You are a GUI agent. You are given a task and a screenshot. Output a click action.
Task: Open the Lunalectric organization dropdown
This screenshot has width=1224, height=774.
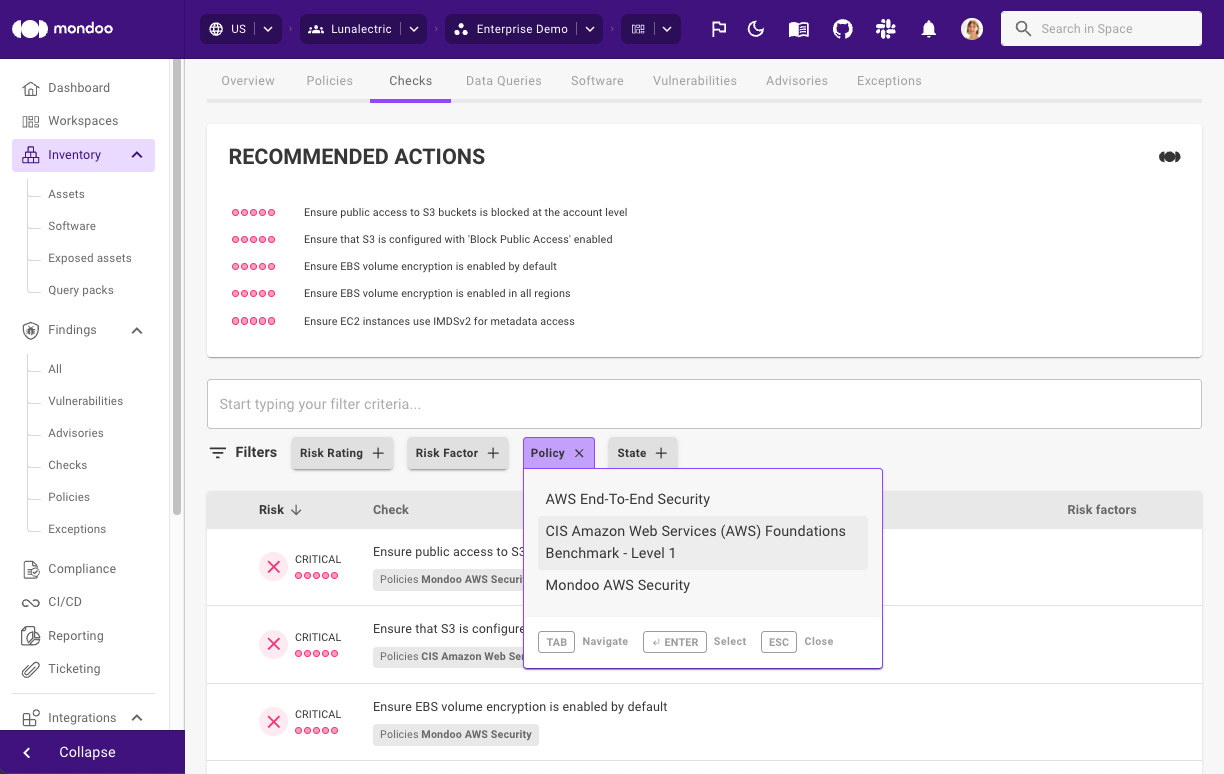pos(414,29)
